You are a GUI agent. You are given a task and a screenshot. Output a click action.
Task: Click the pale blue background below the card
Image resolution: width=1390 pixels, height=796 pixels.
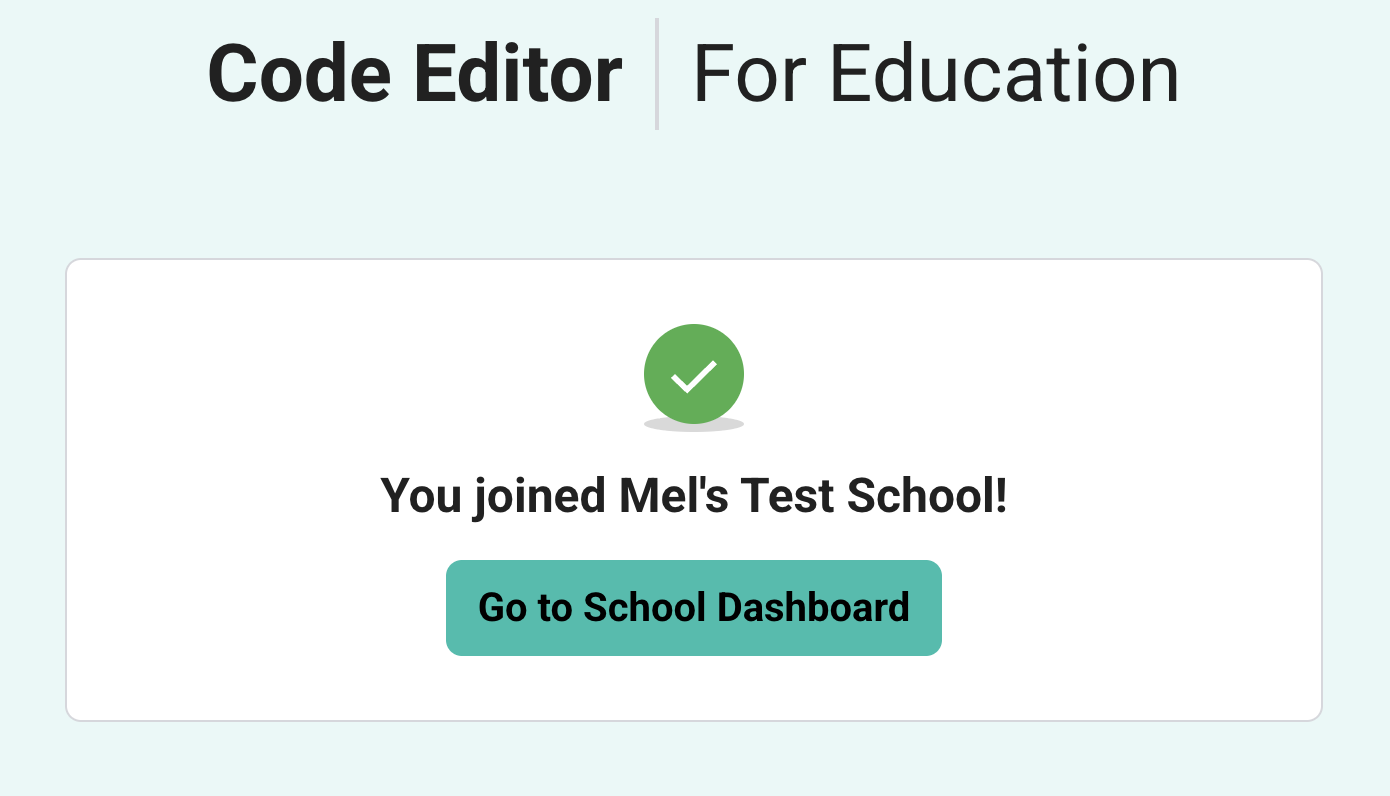[x=694, y=762]
